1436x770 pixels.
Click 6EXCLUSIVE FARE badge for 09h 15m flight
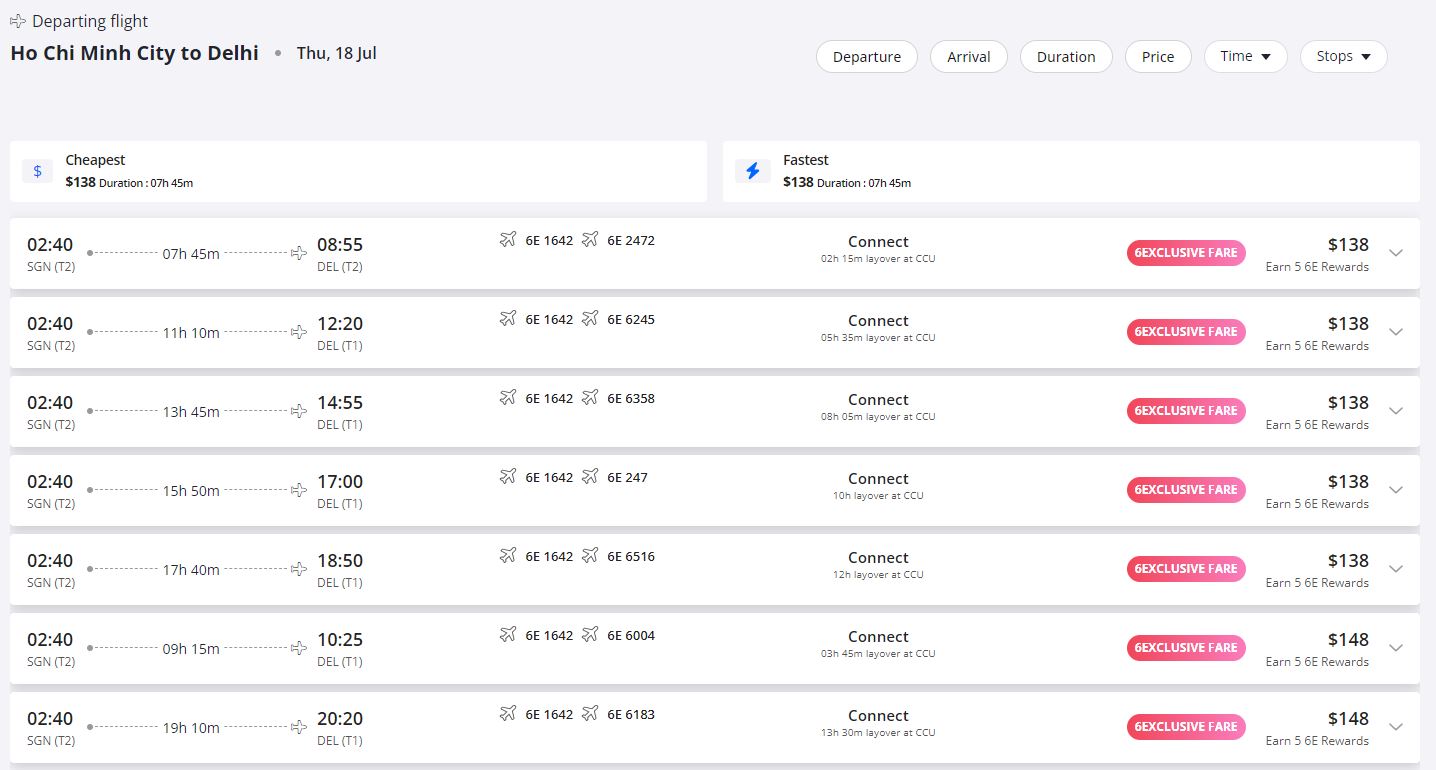[x=1186, y=648]
